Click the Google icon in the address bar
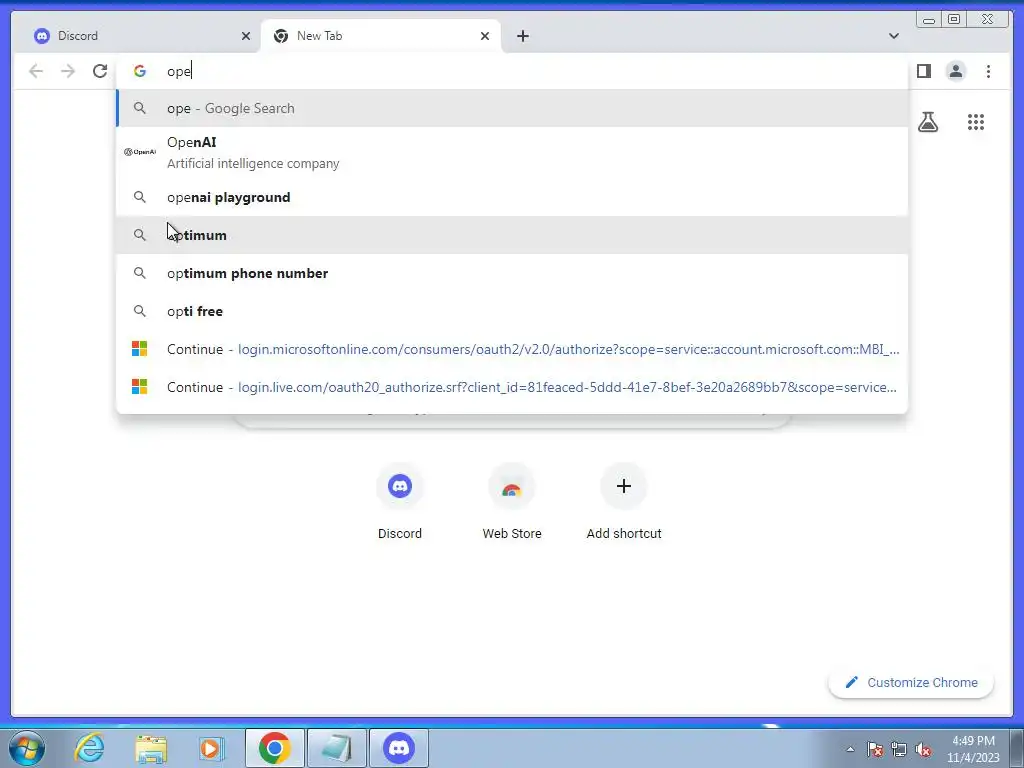 pyautogui.click(x=139, y=71)
